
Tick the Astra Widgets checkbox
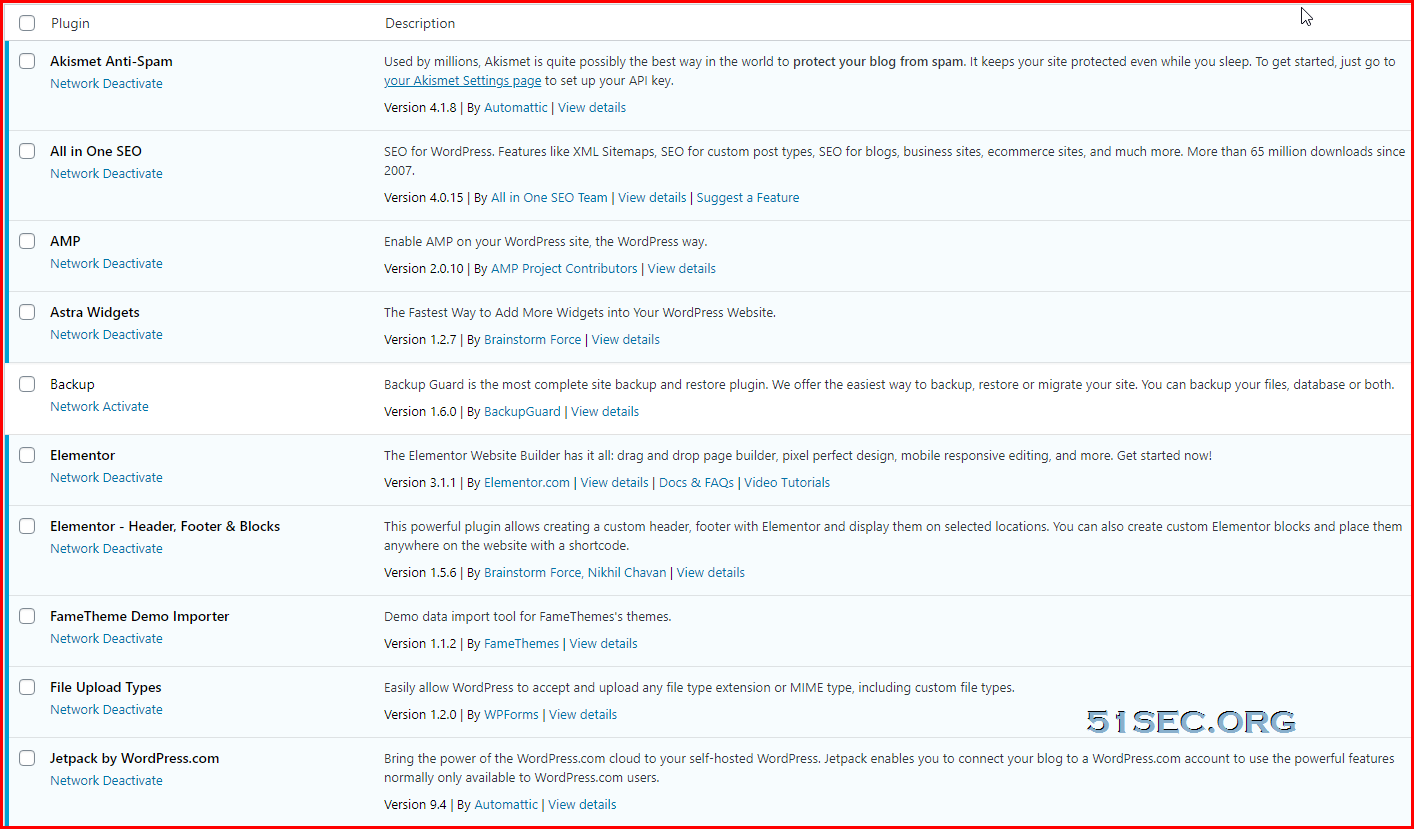[x=27, y=312]
